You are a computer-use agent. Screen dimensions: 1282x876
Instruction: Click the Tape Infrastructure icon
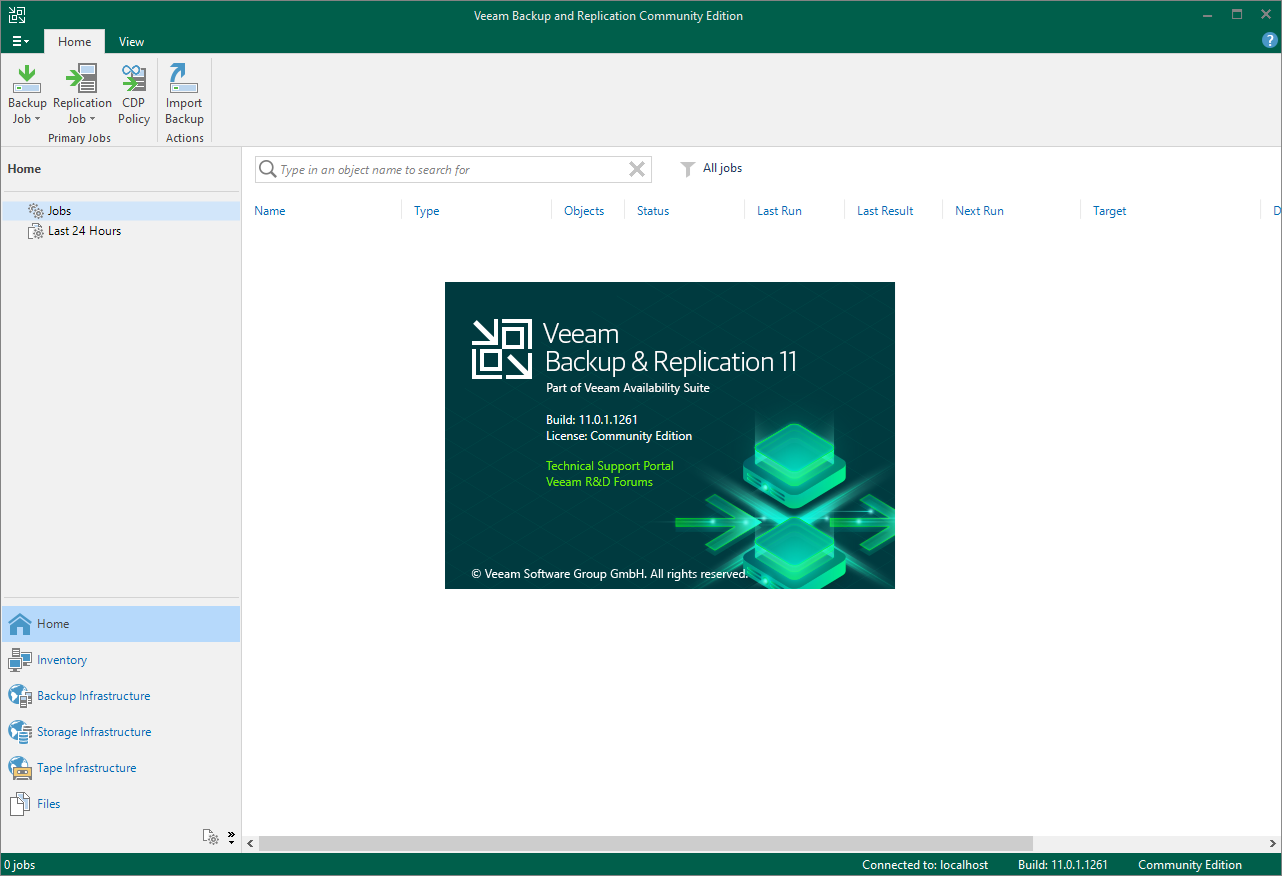click(20, 768)
